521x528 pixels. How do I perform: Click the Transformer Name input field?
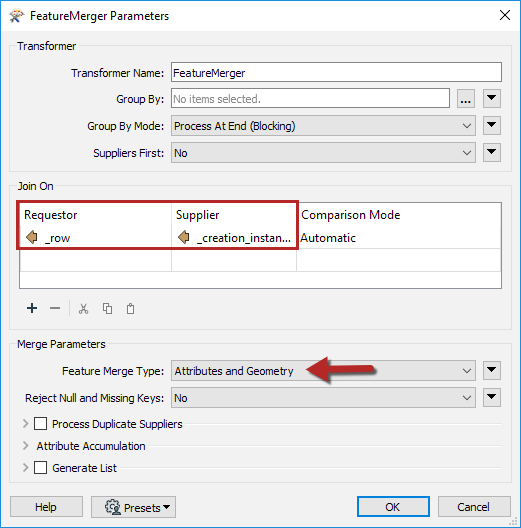[x=336, y=72]
